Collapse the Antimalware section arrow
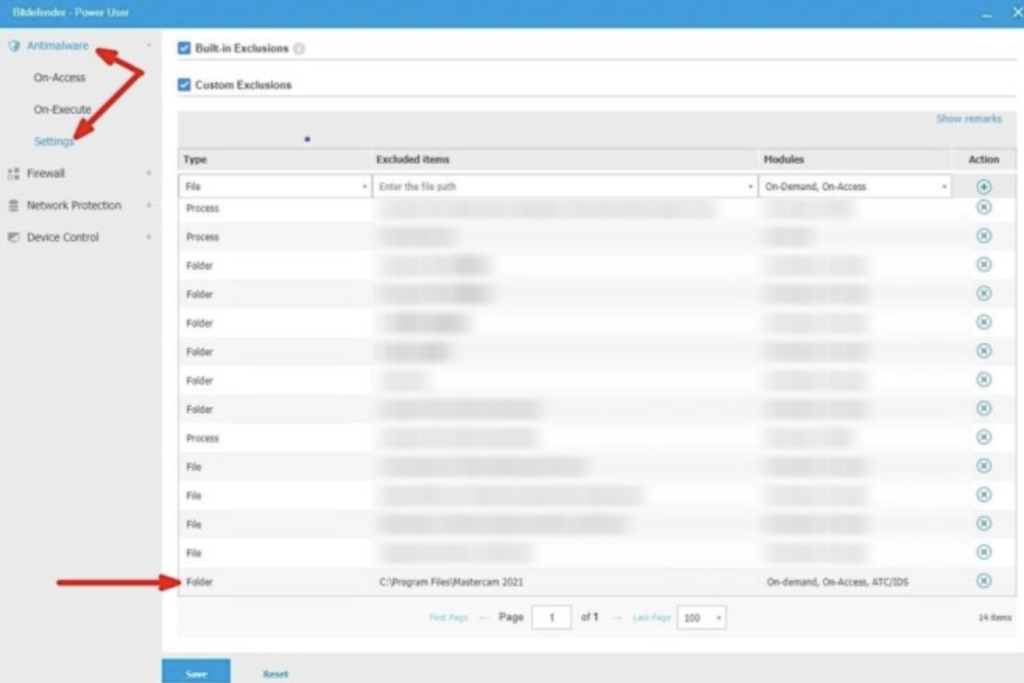Image resolution: width=1024 pixels, height=683 pixels. 149,46
